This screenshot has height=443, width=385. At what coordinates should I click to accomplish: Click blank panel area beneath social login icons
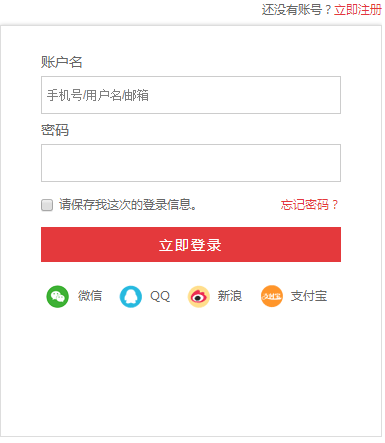click(191, 373)
